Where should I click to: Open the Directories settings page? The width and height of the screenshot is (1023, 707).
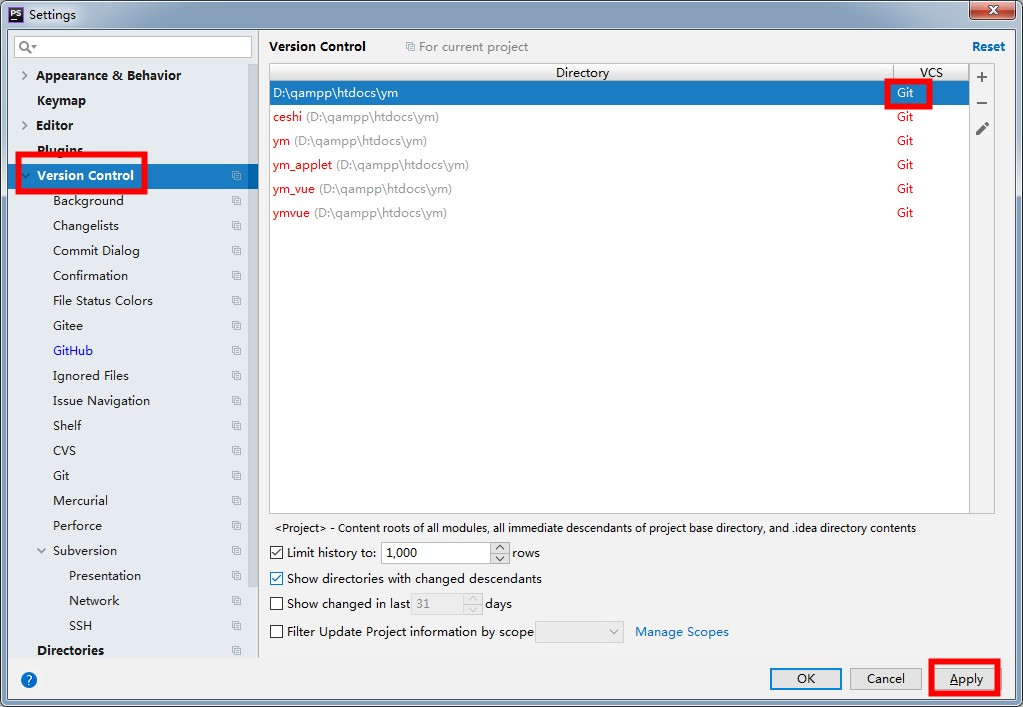click(x=70, y=651)
